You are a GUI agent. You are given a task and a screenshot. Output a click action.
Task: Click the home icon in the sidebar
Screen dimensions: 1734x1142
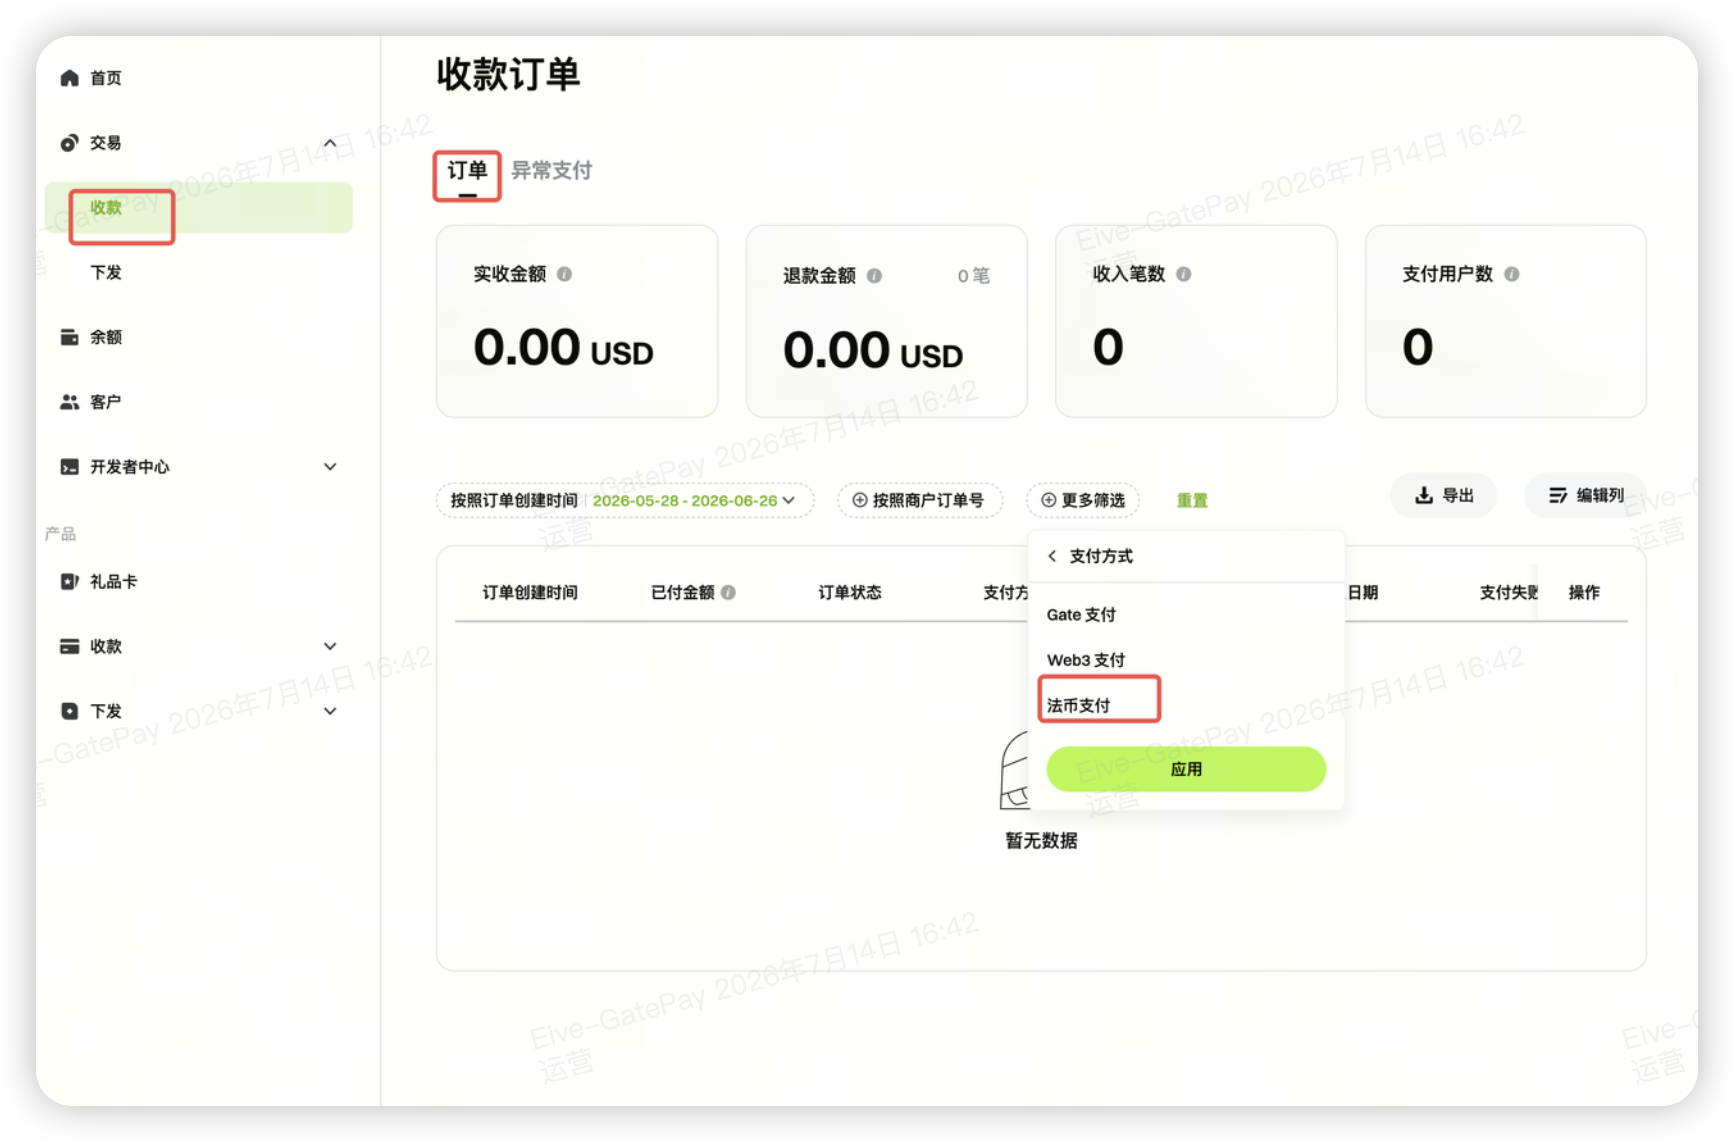pyautogui.click(x=69, y=78)
